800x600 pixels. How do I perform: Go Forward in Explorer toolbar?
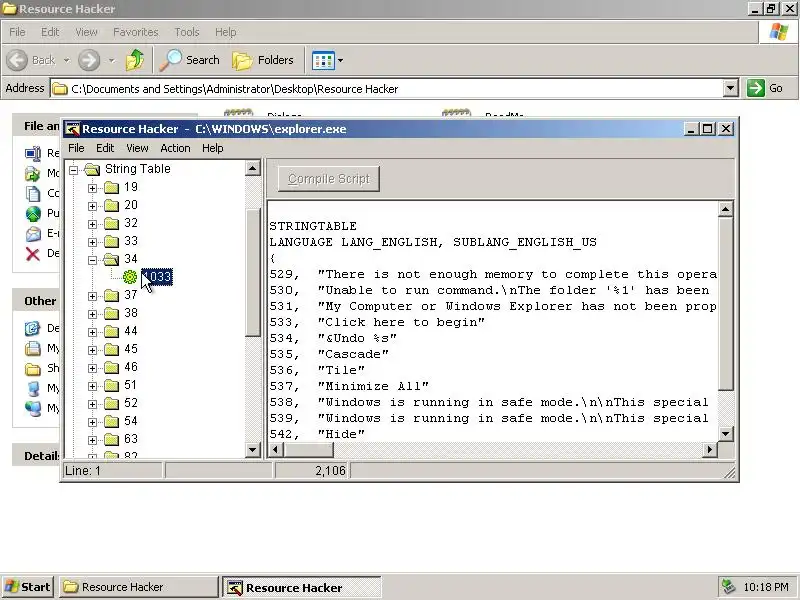coord(89,60)
